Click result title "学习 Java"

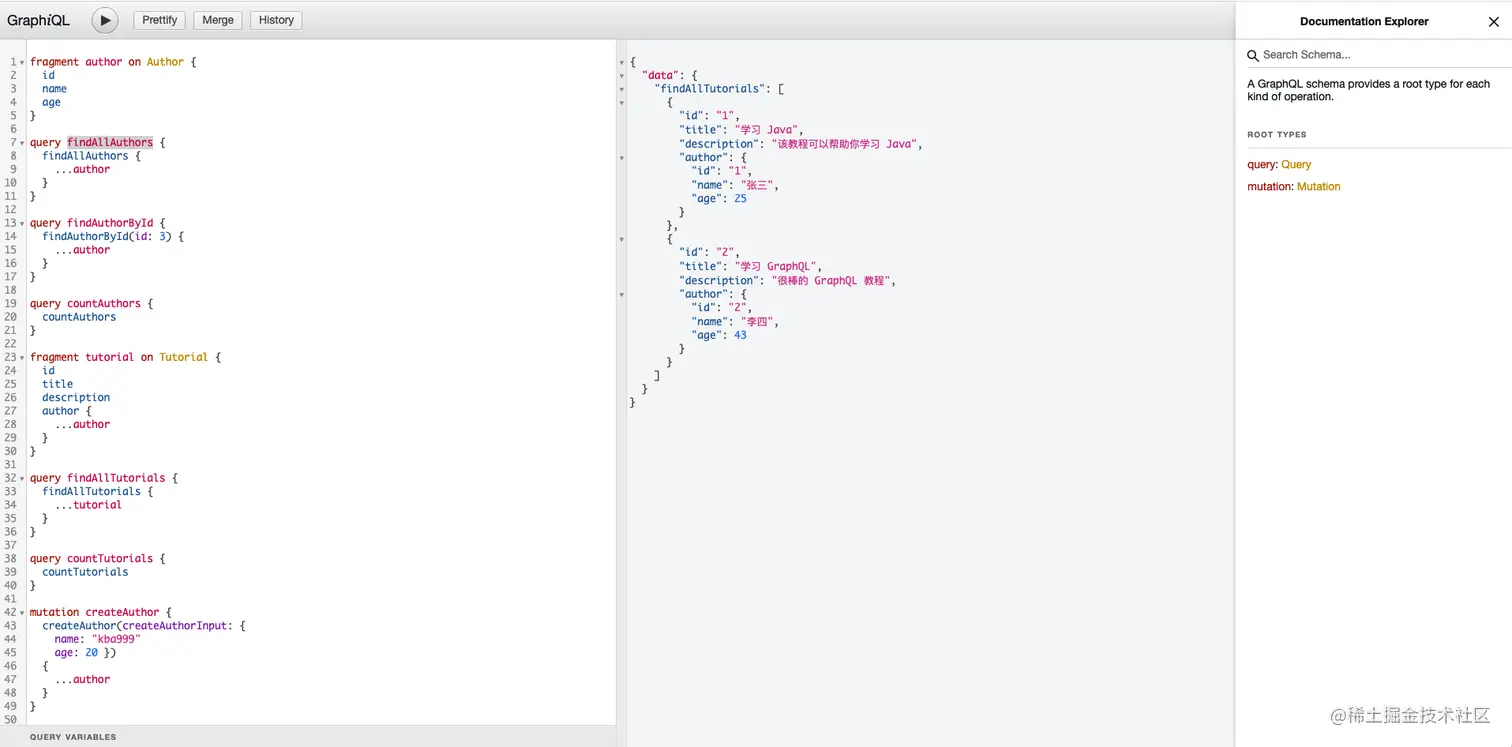(x=771, y=130)
